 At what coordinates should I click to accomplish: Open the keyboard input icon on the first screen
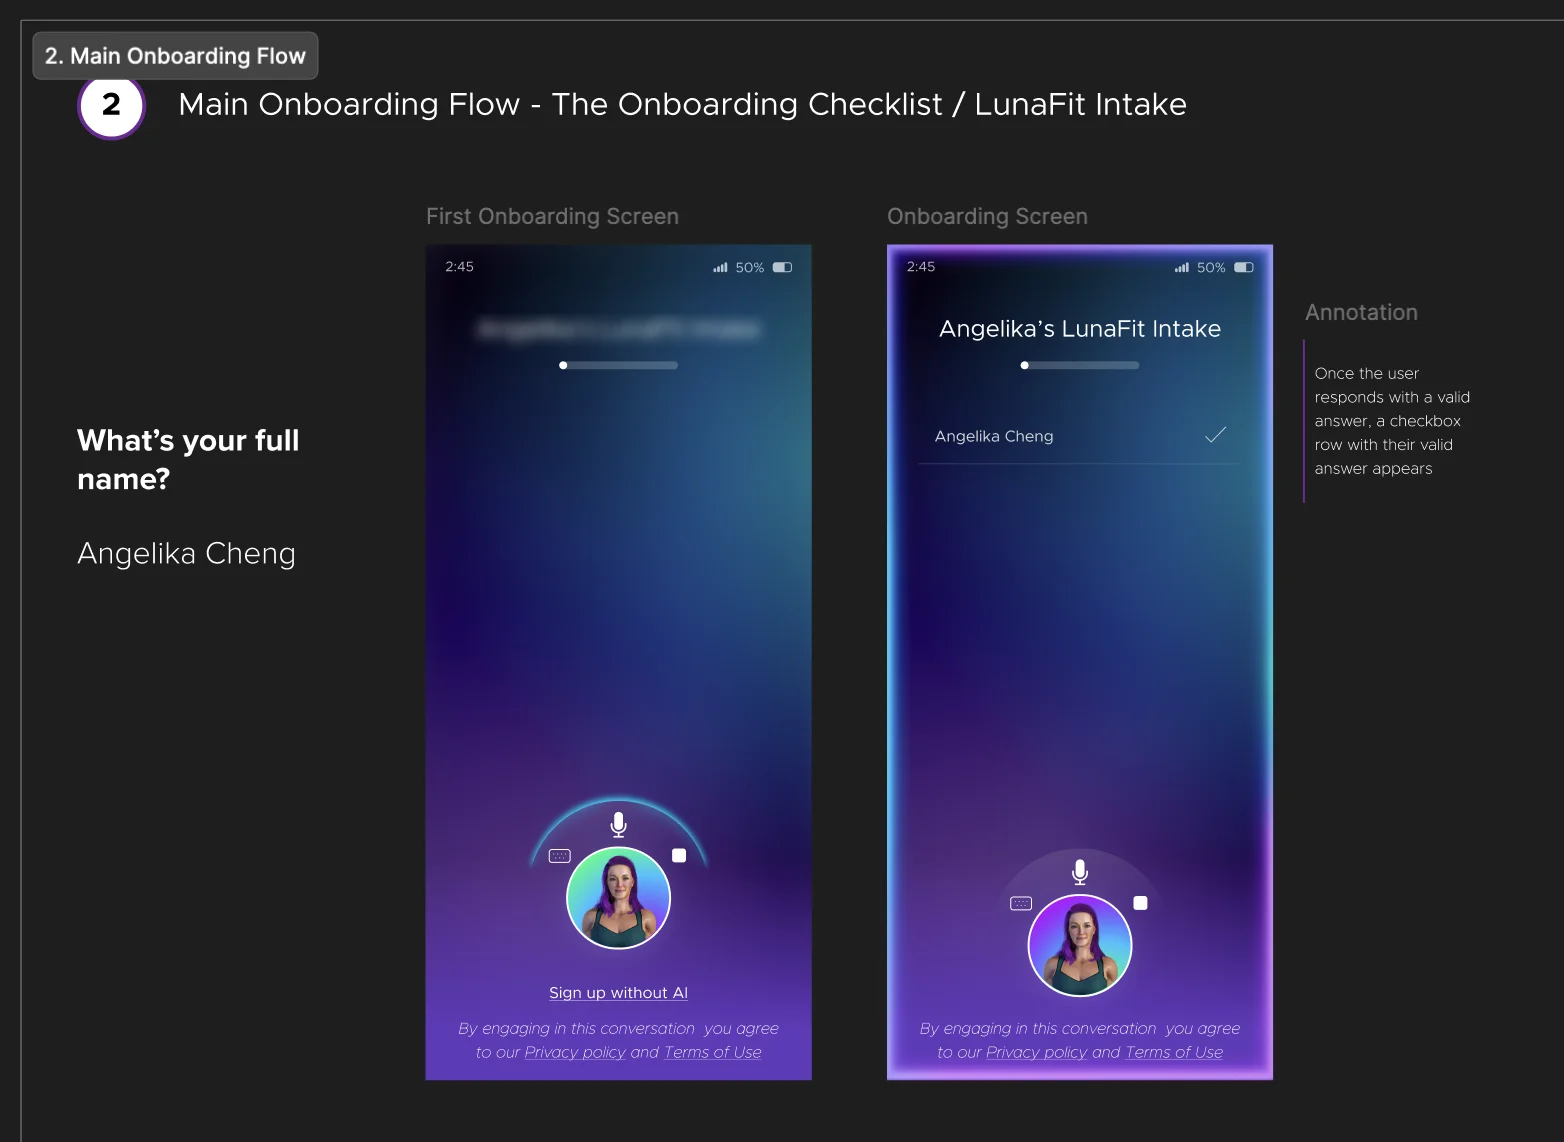click(558, 854)
